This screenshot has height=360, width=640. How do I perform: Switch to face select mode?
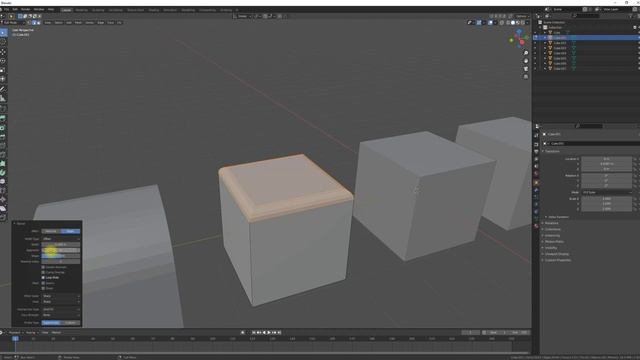coord(38,22)
